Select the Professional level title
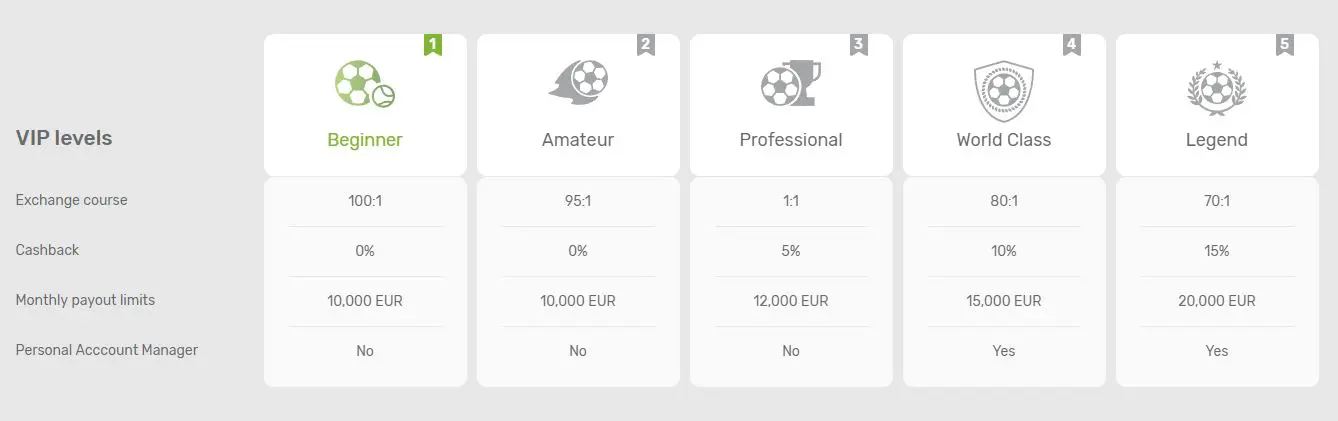The width and height of the screenshot is (1338, 421). tap(791, 140)
